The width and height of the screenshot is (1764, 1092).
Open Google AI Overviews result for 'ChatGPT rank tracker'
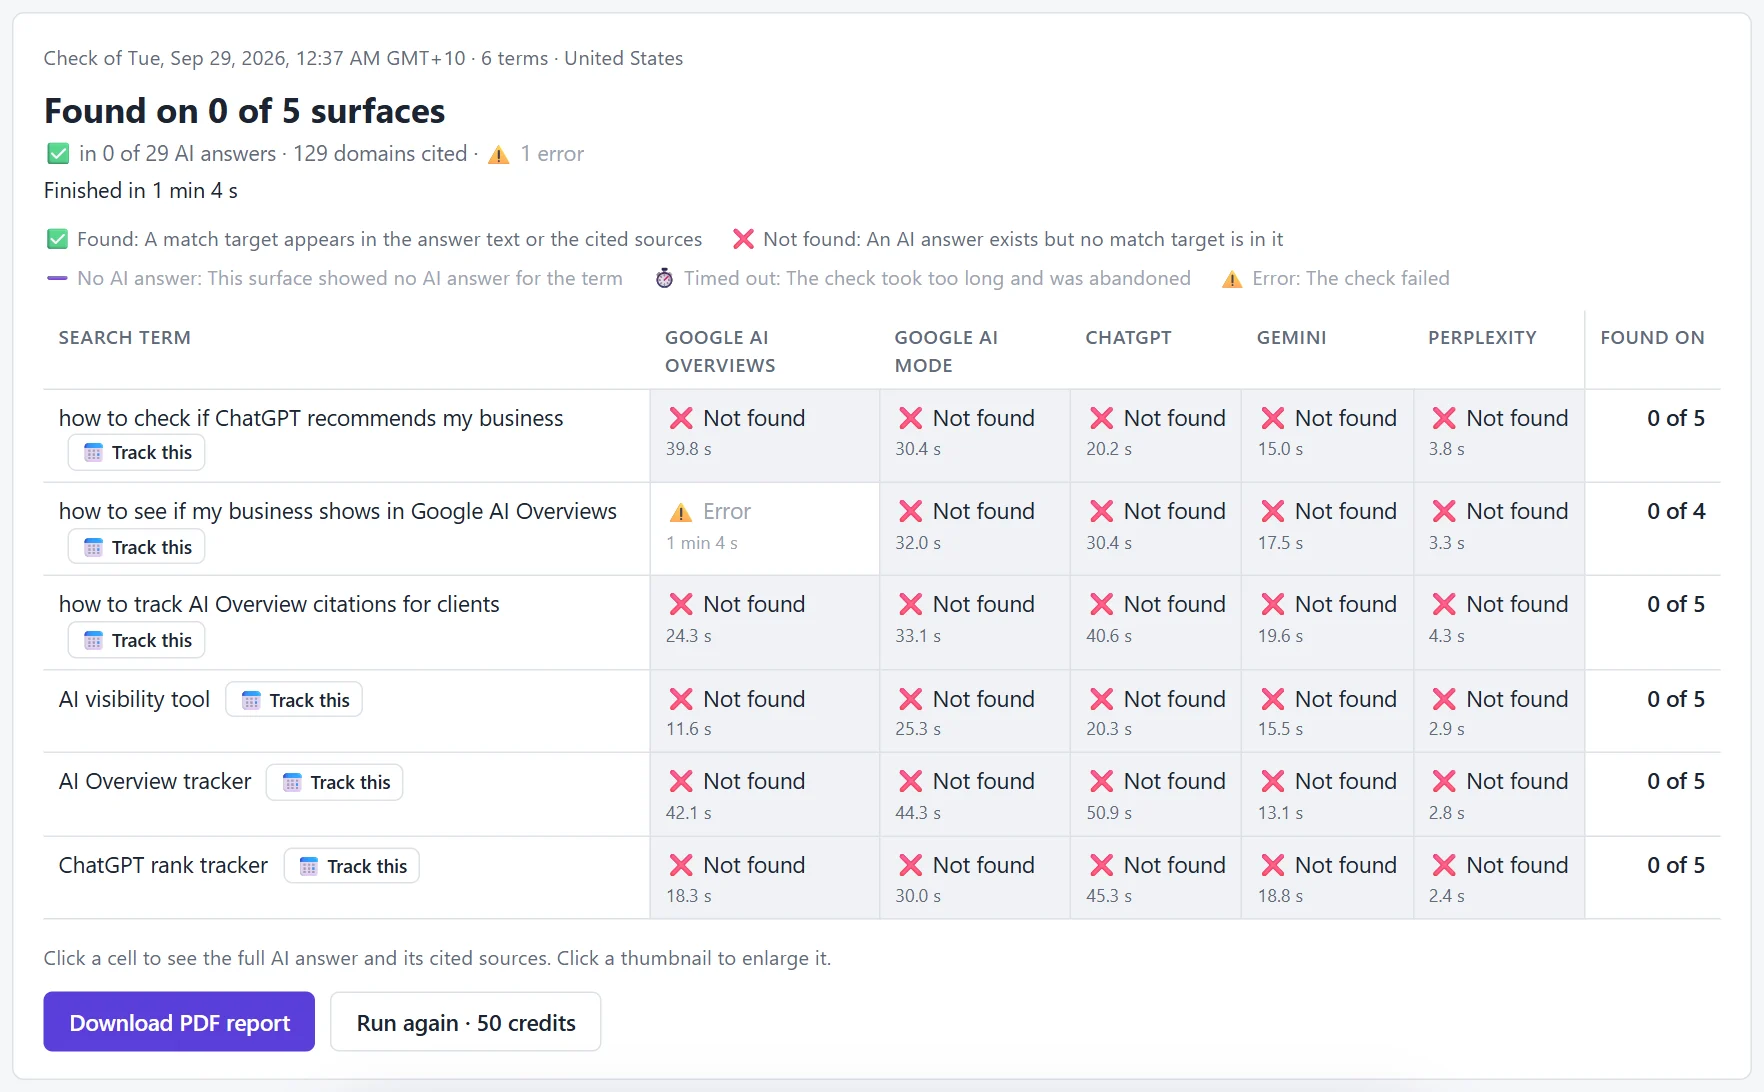coord(765,878)
